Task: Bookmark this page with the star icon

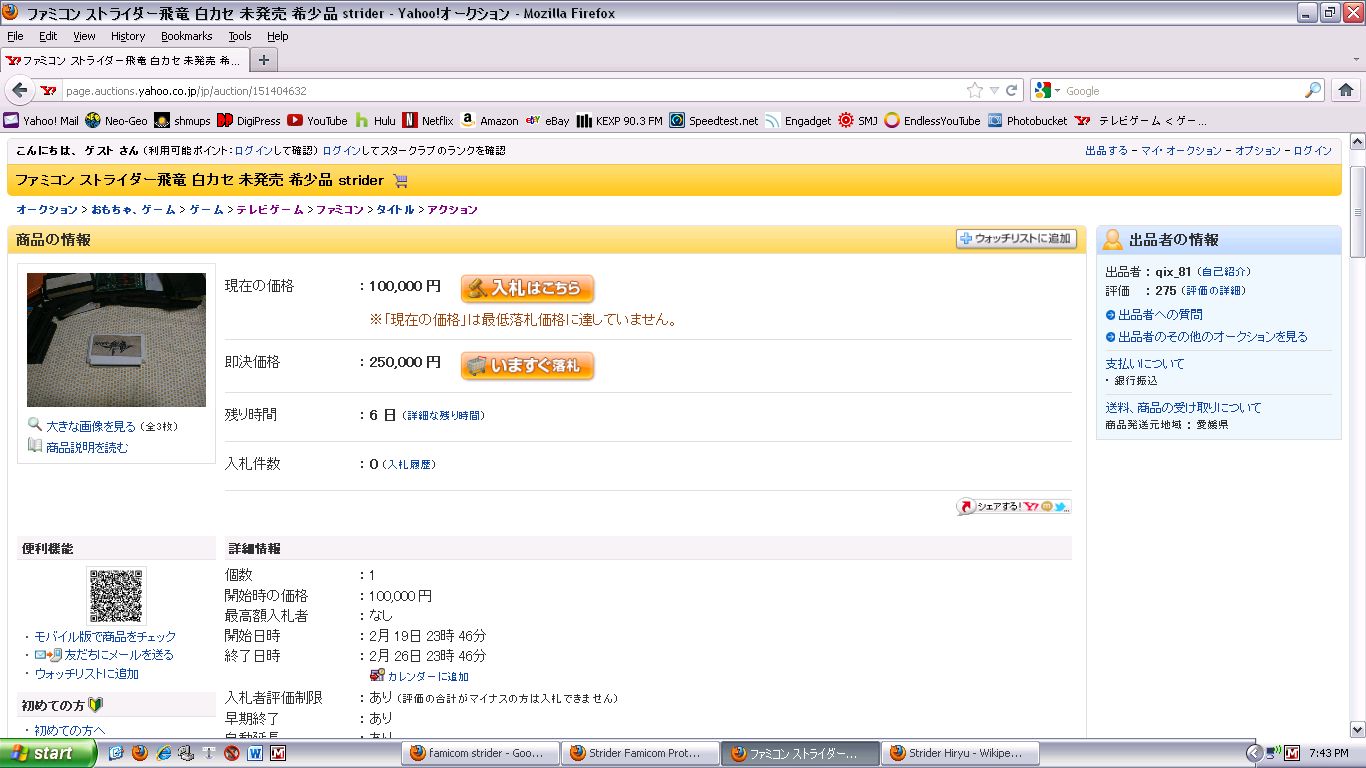Action: coord(975,90)
